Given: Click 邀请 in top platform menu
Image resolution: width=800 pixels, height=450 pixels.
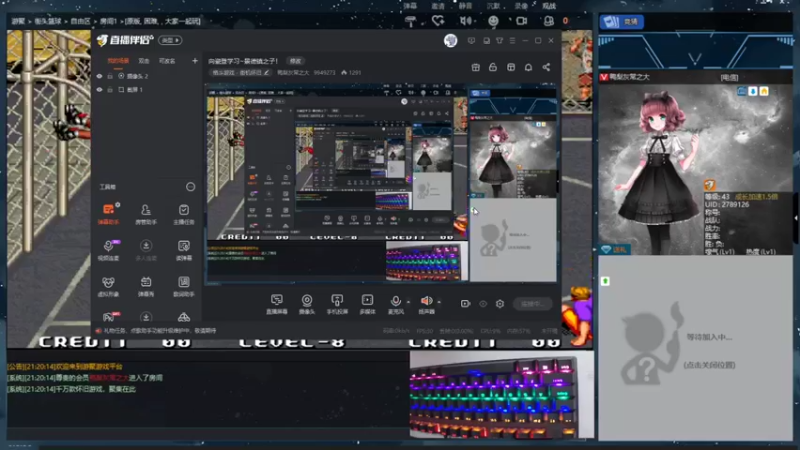Looking at the screenshot, I should 438,6.
